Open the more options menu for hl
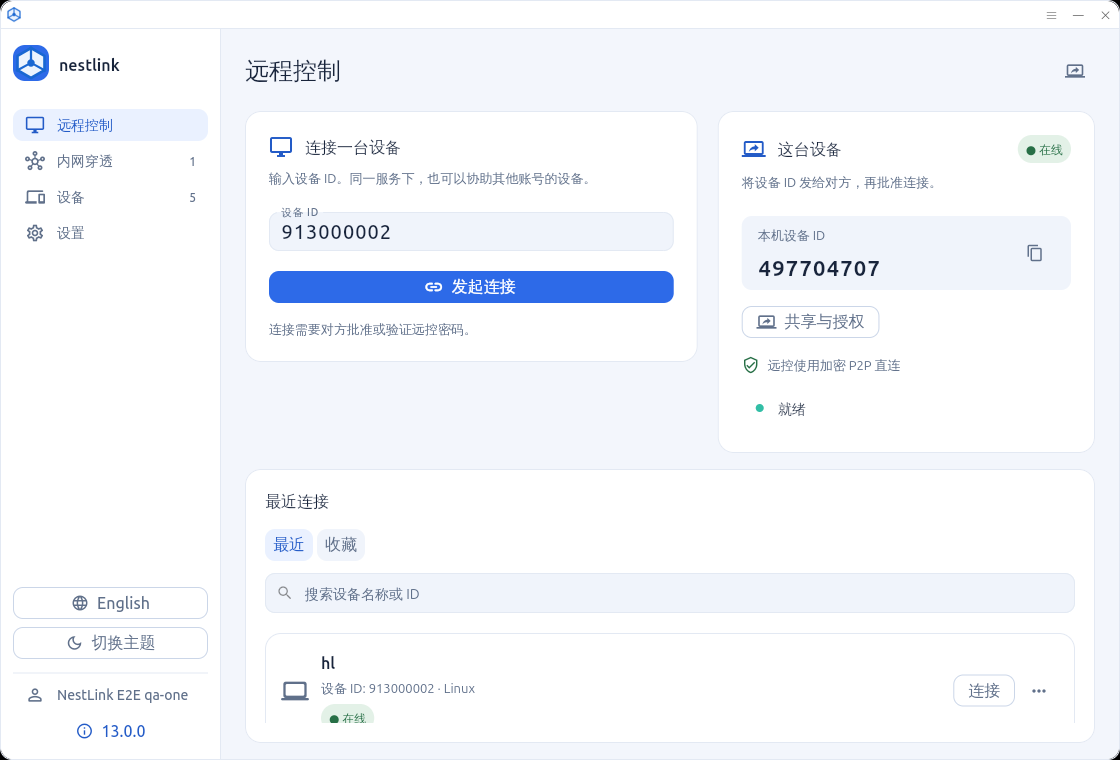 point(1039,691)
